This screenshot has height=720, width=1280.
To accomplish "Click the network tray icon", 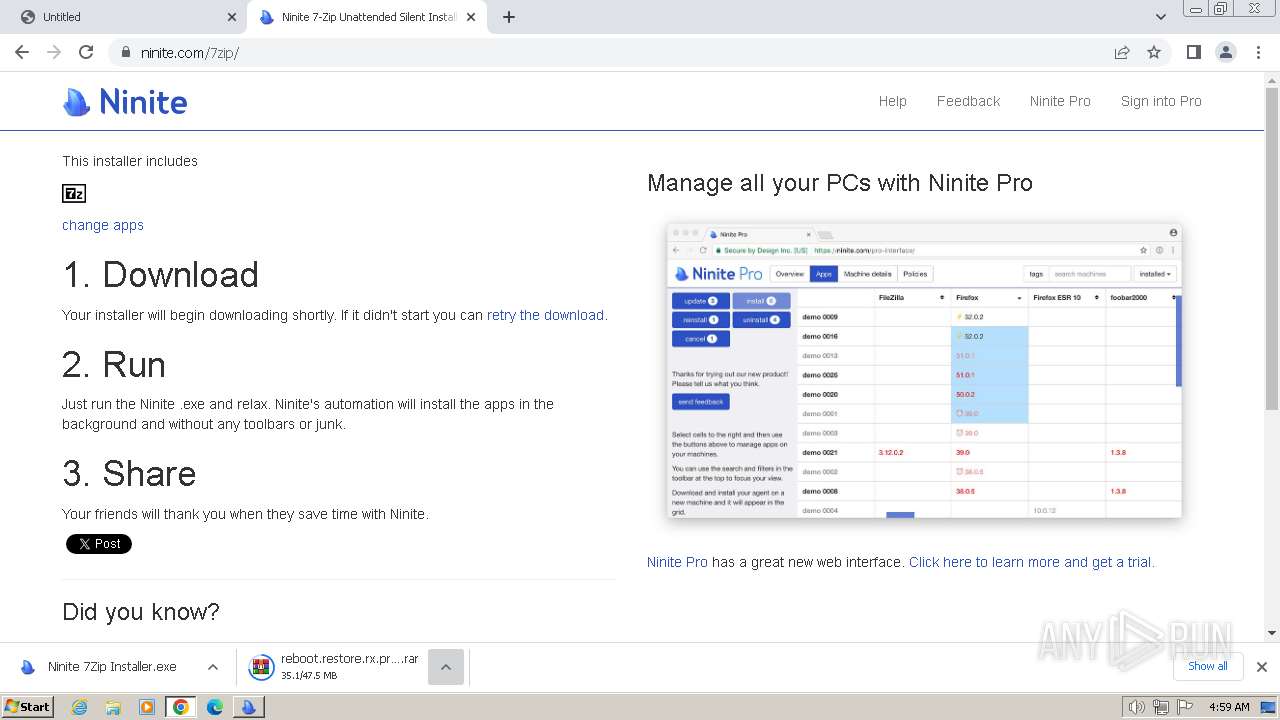I will 1161,707.
